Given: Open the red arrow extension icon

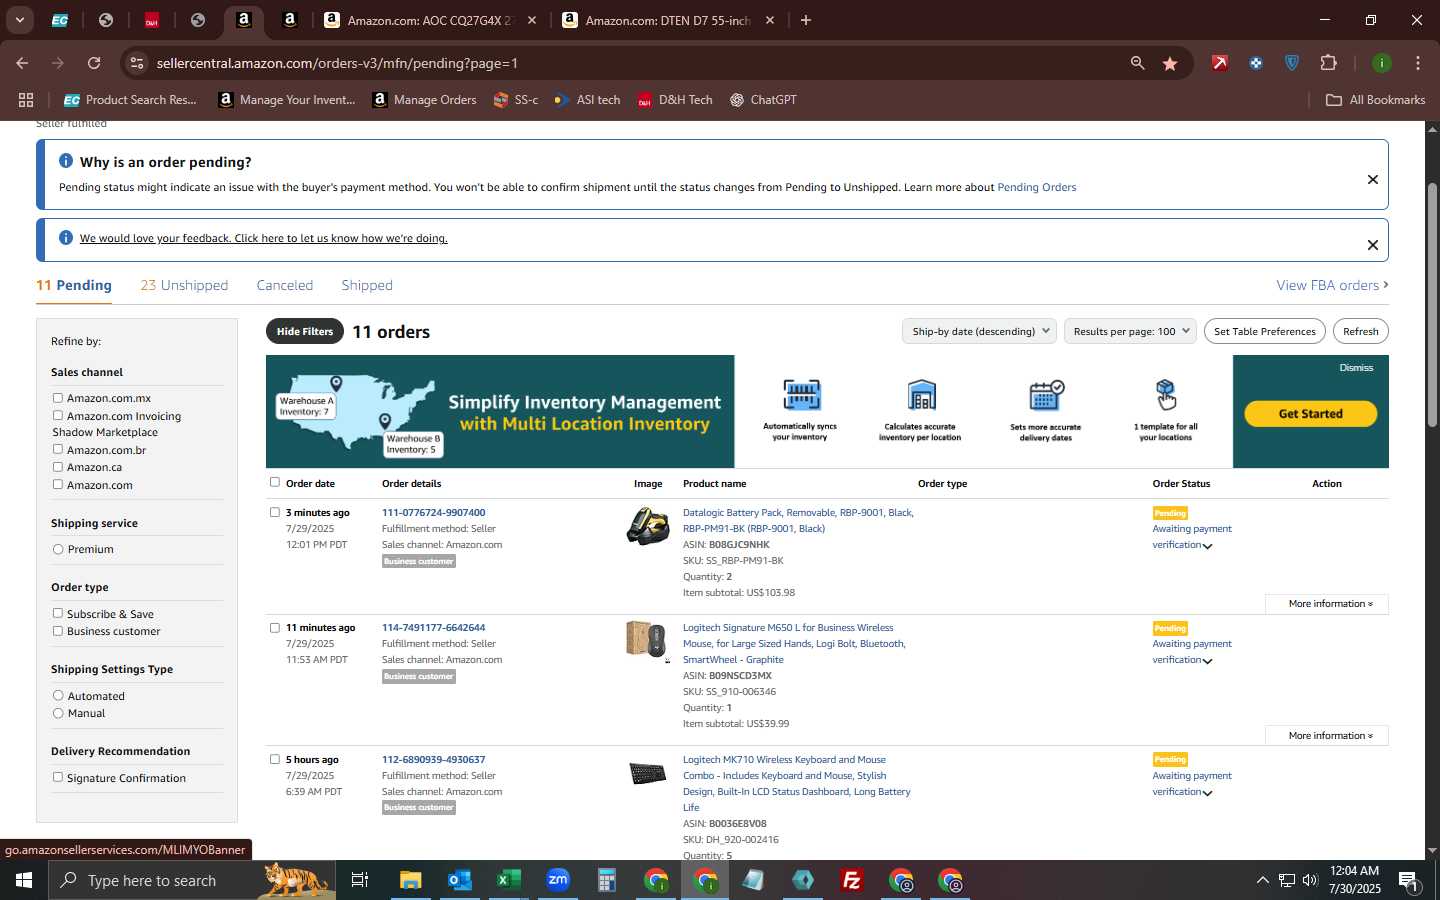Looking at the screenshot, I should point(1220,63).
